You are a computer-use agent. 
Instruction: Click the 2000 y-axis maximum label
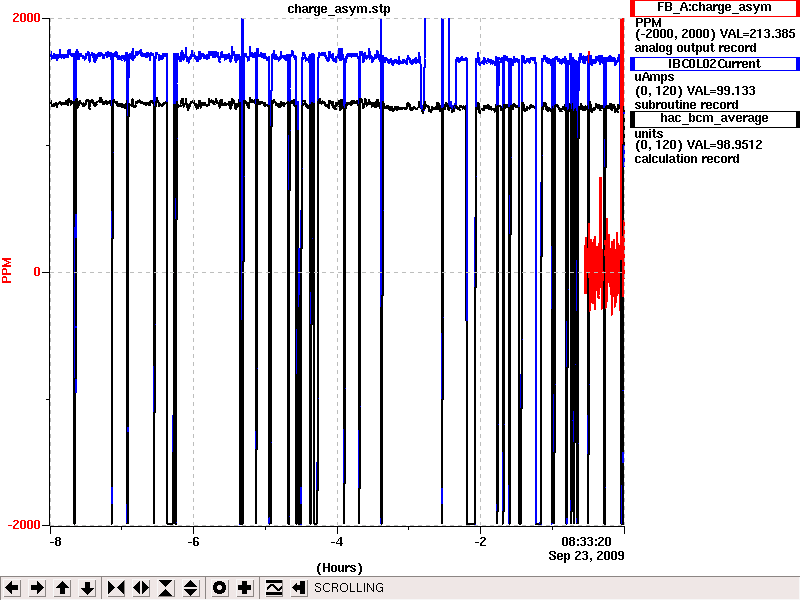pyautogui.click(x=26, y=18)
